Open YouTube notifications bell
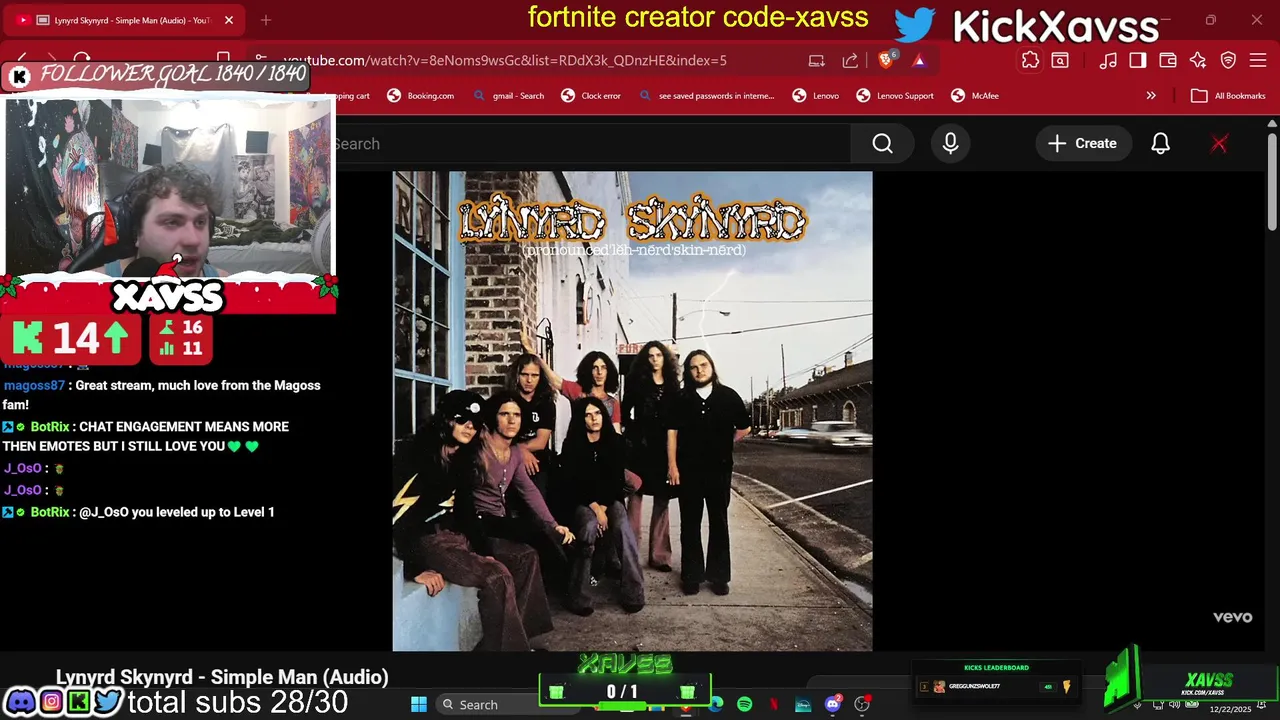The width and height of the screenshot is (1280, 720). coord(1160,144)
